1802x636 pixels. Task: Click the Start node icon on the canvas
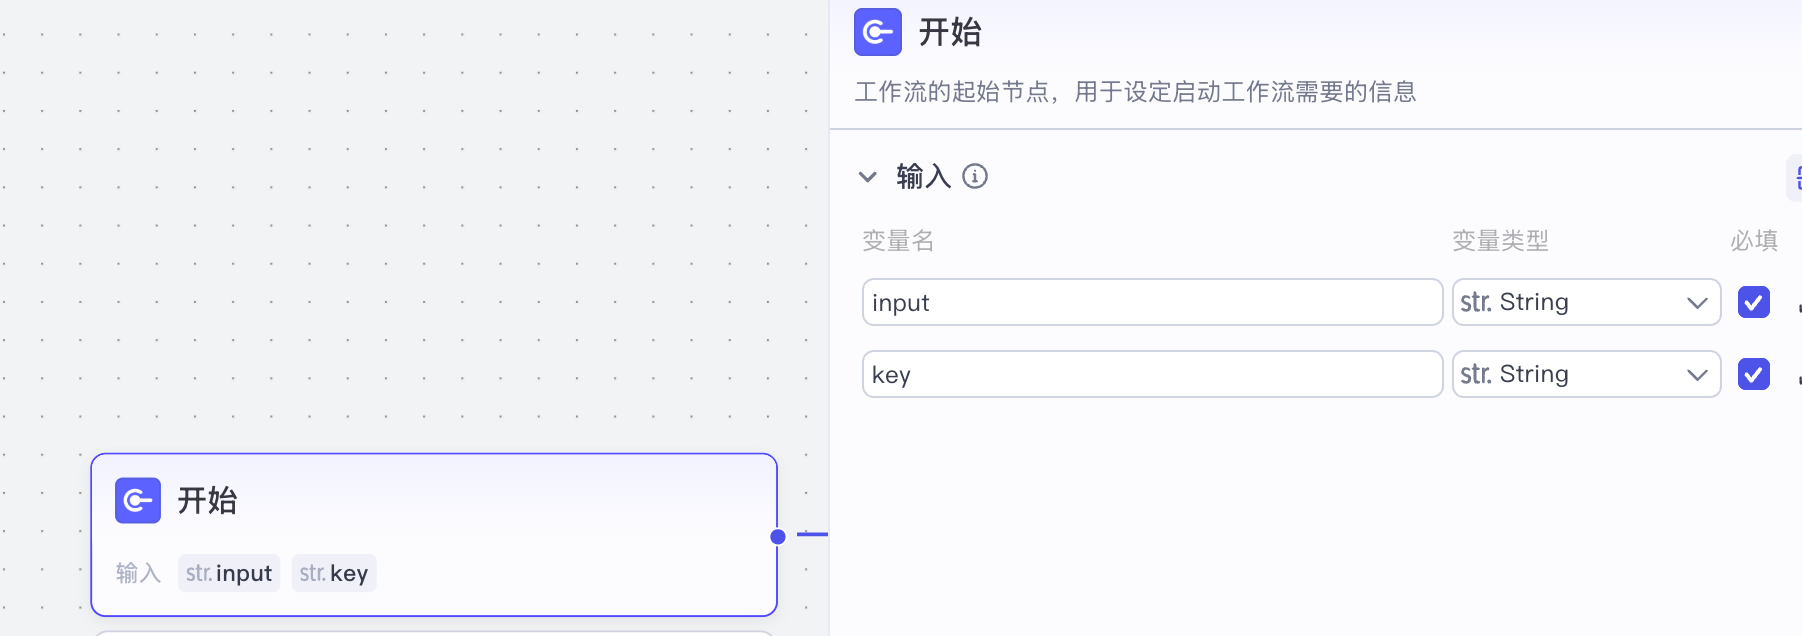[138, 500]
